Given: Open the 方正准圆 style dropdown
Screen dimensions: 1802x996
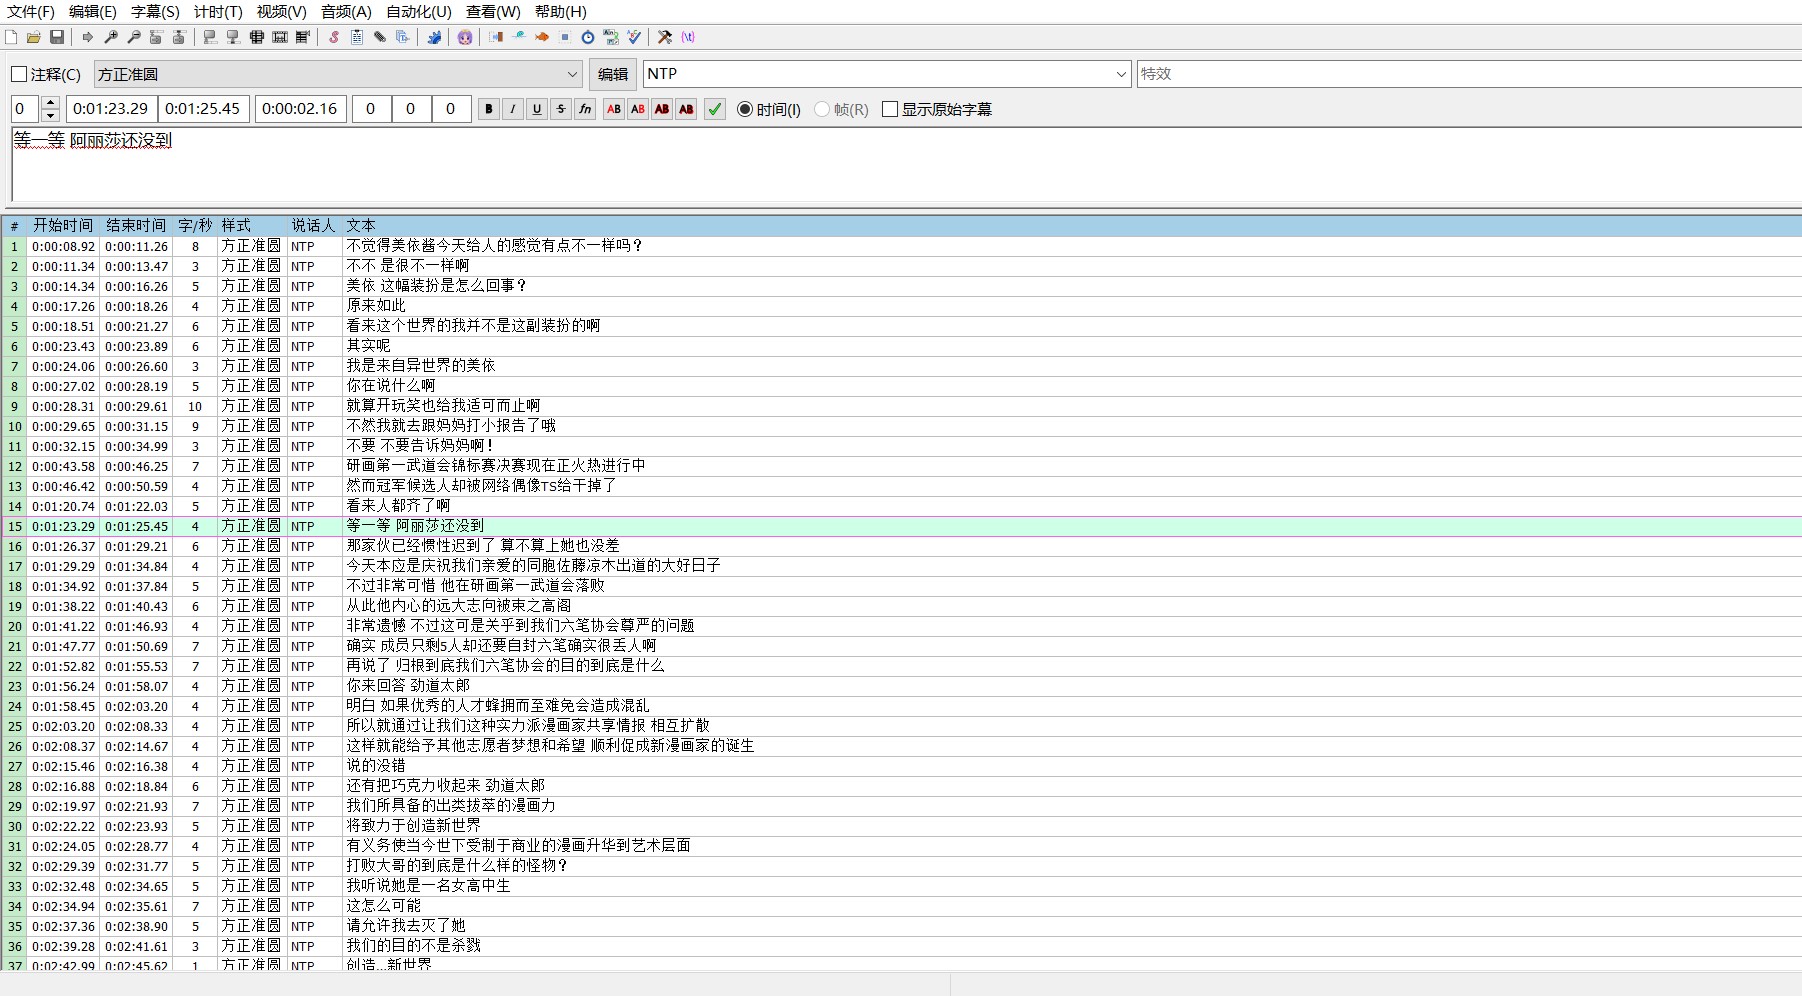Looking at the screenshot, I should (x=338, y=74).
